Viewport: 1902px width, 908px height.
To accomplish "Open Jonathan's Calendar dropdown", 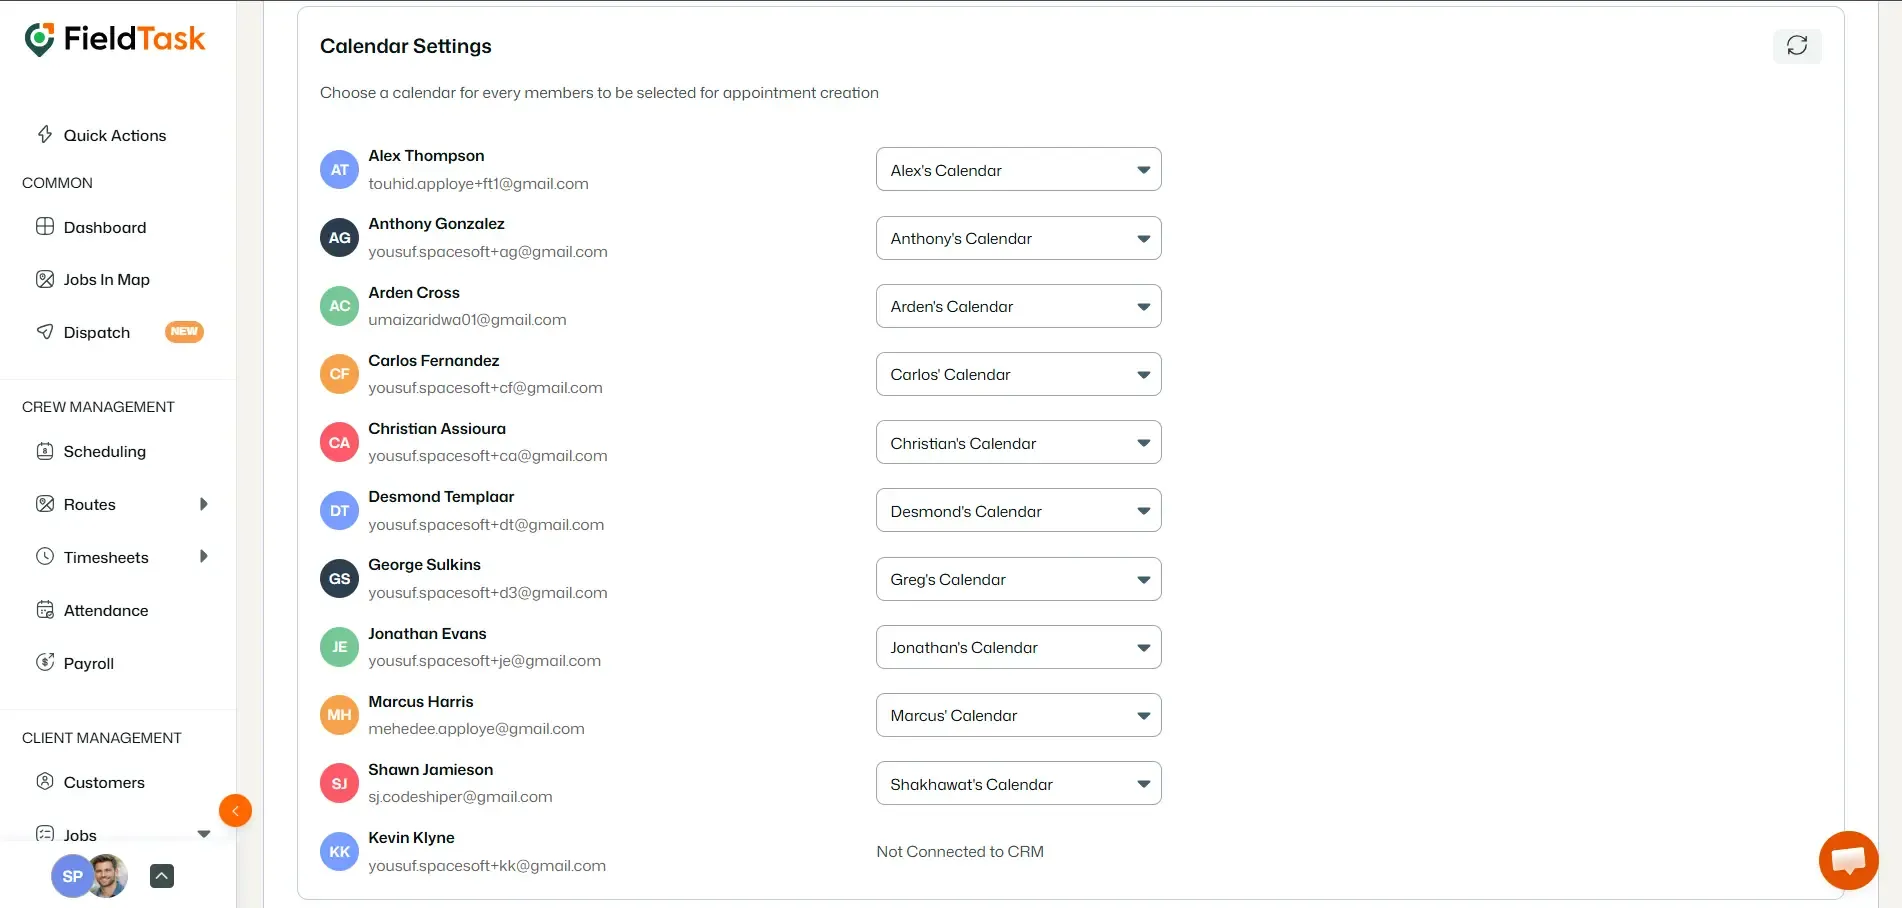I will [x=1018, y=647].
